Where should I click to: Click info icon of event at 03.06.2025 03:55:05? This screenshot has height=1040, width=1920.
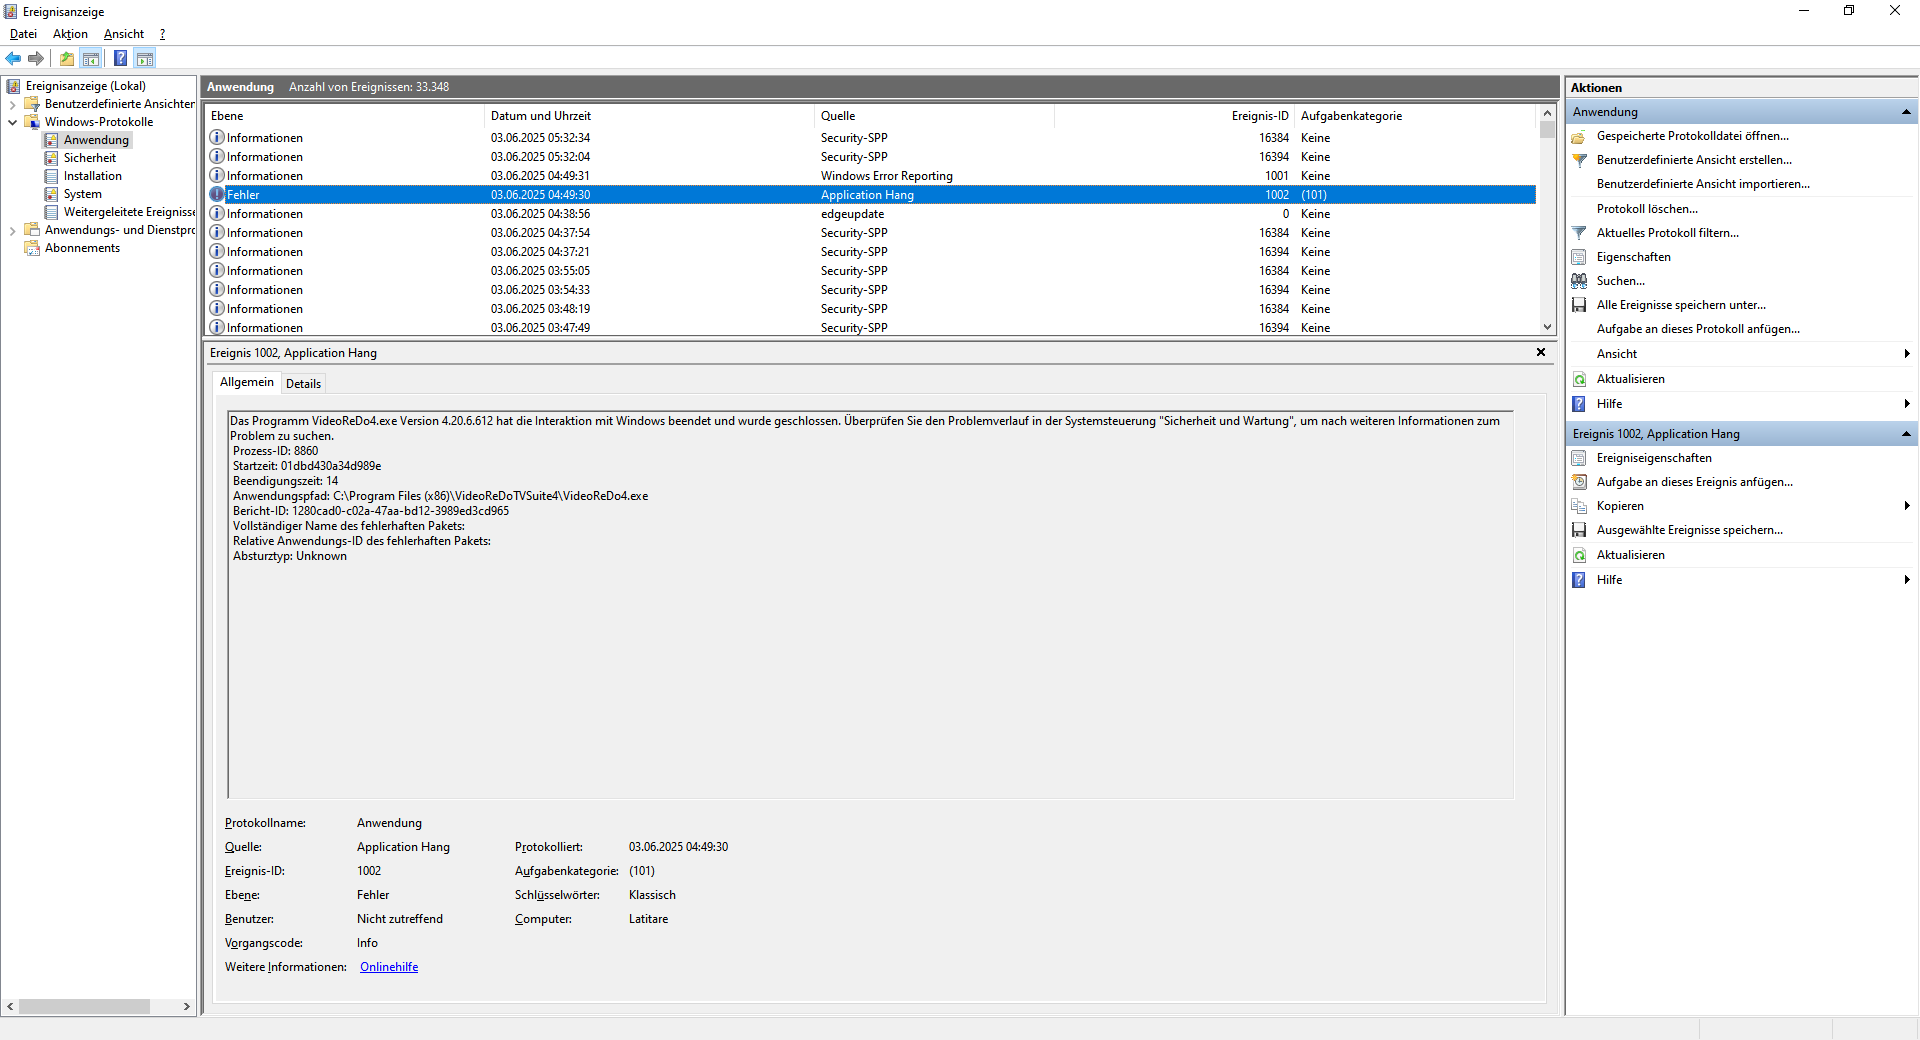click(x=217, y=271)
